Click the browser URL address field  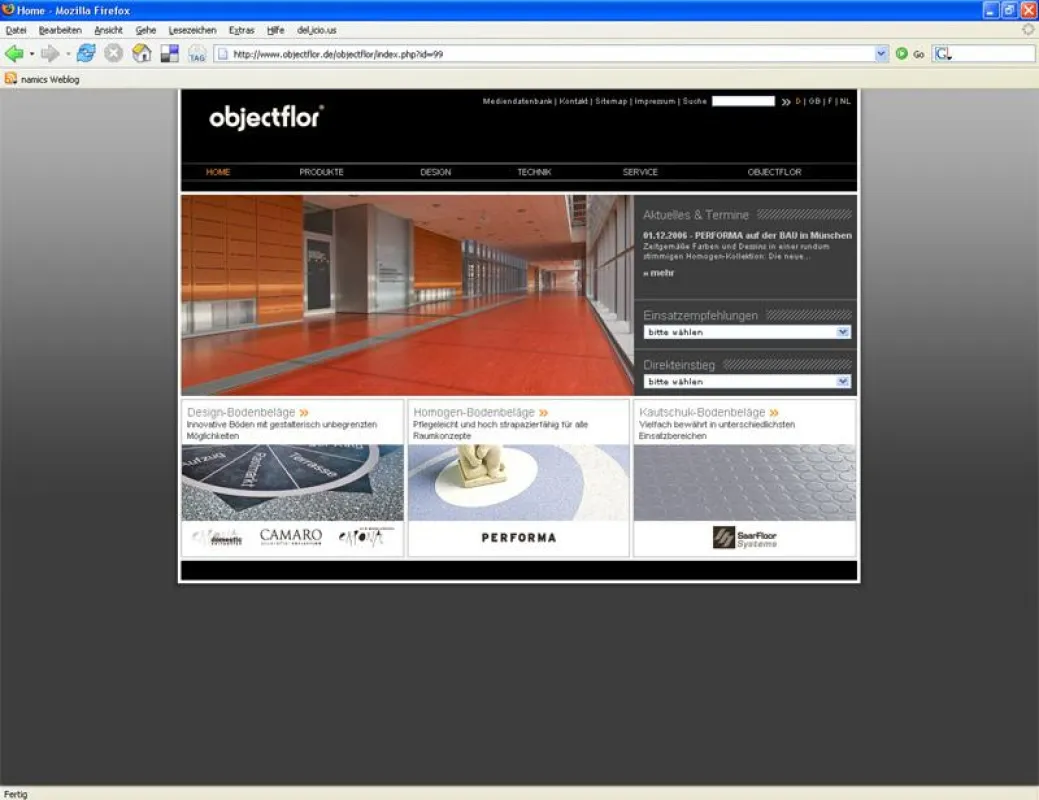(x=551, y=54)
